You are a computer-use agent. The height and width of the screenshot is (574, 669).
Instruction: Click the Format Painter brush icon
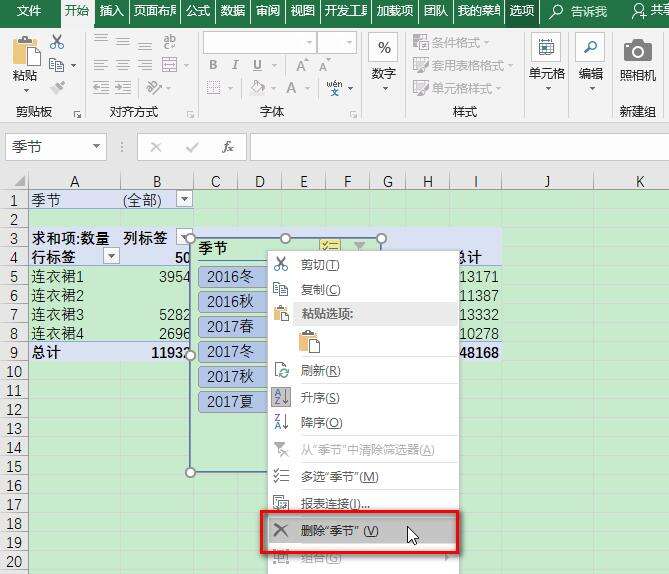[x=57, y=87]
